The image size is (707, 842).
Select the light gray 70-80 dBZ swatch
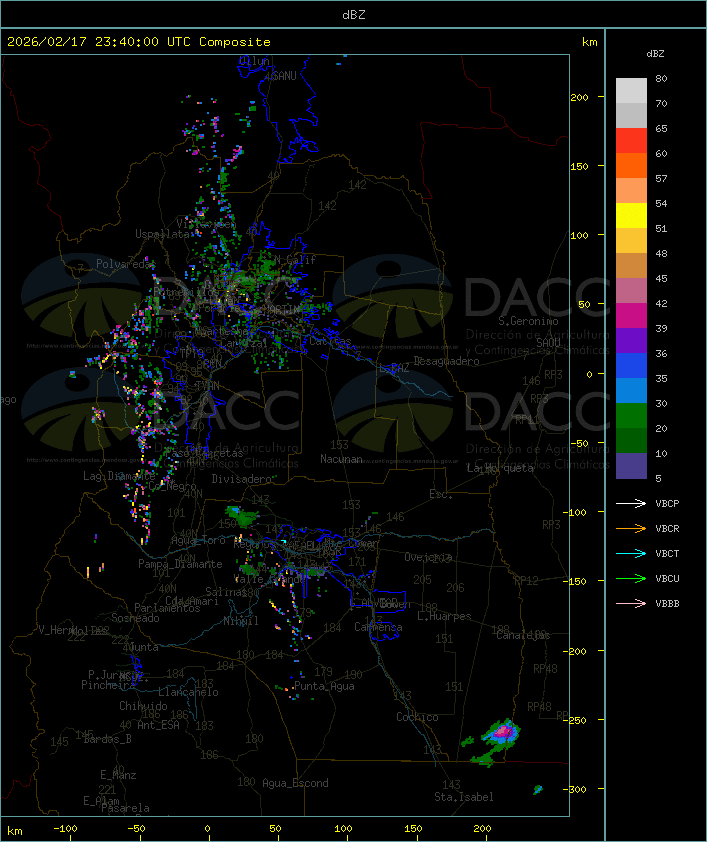[x=631, y=90]
